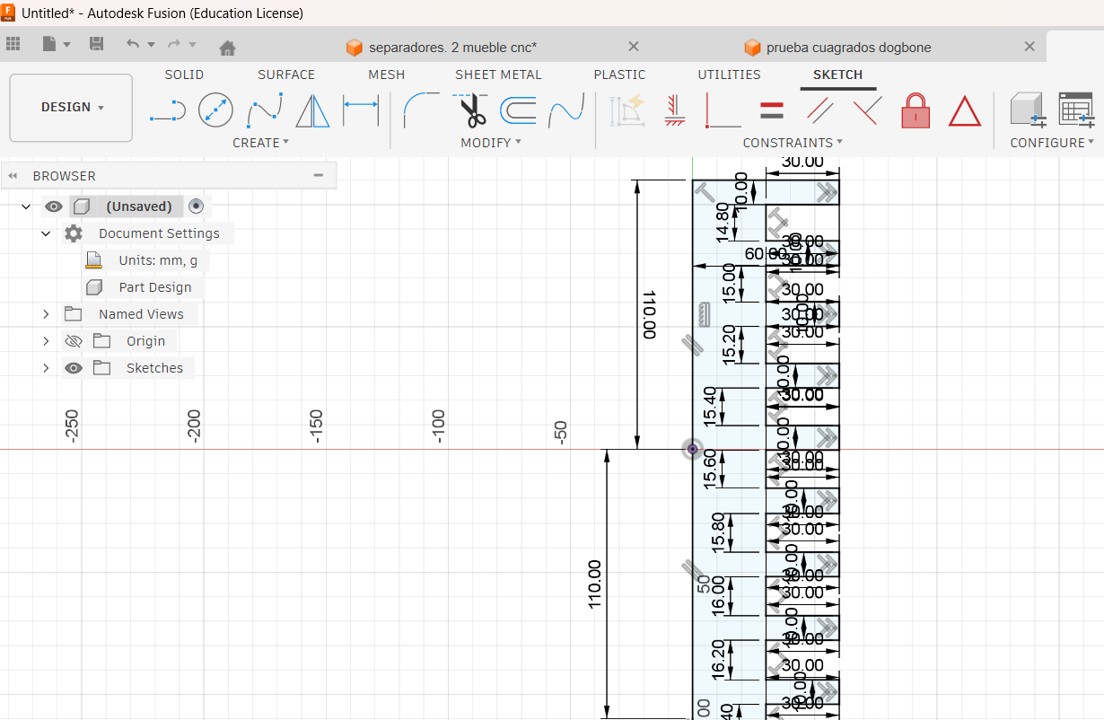Apply Perpendicular corner constraint
Viewport: 1104px width, 720px height.
coord(722,110)
